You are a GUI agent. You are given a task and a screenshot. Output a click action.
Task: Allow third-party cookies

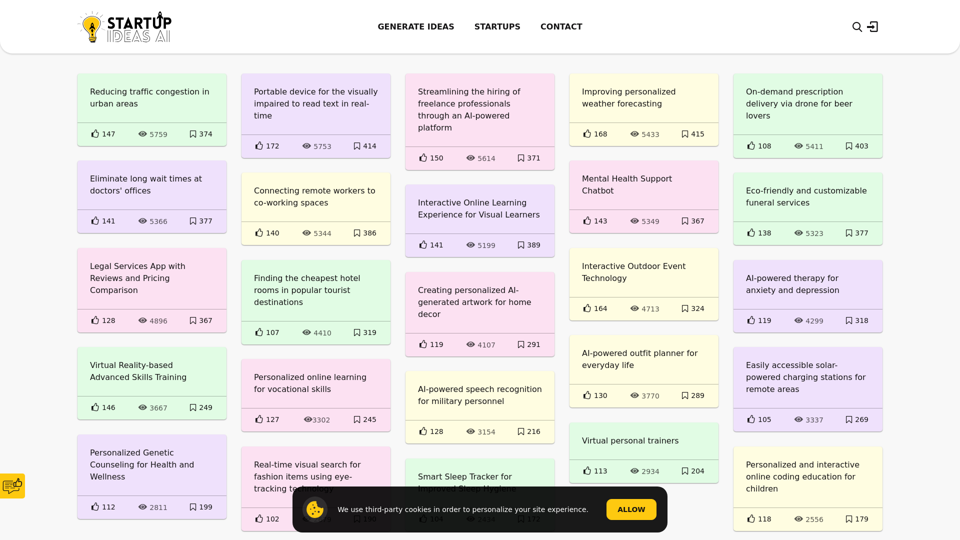631,509
